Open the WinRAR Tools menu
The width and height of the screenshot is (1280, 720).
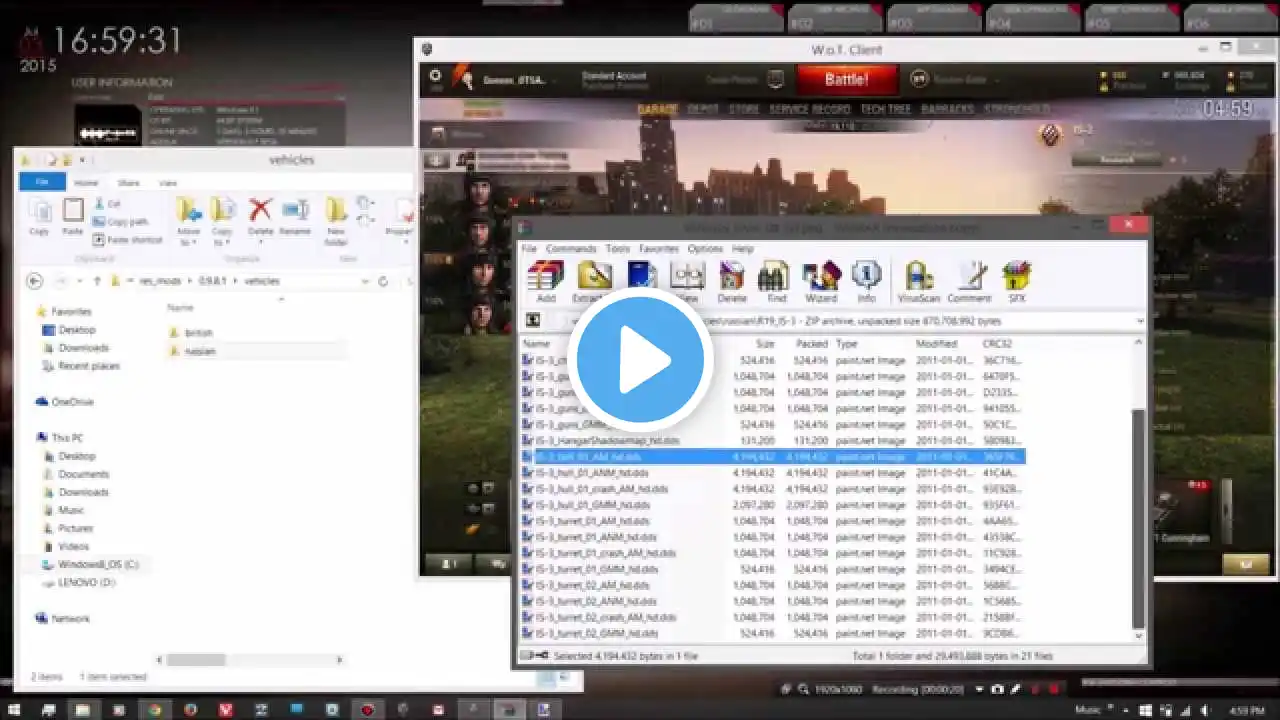pos(618,248)
